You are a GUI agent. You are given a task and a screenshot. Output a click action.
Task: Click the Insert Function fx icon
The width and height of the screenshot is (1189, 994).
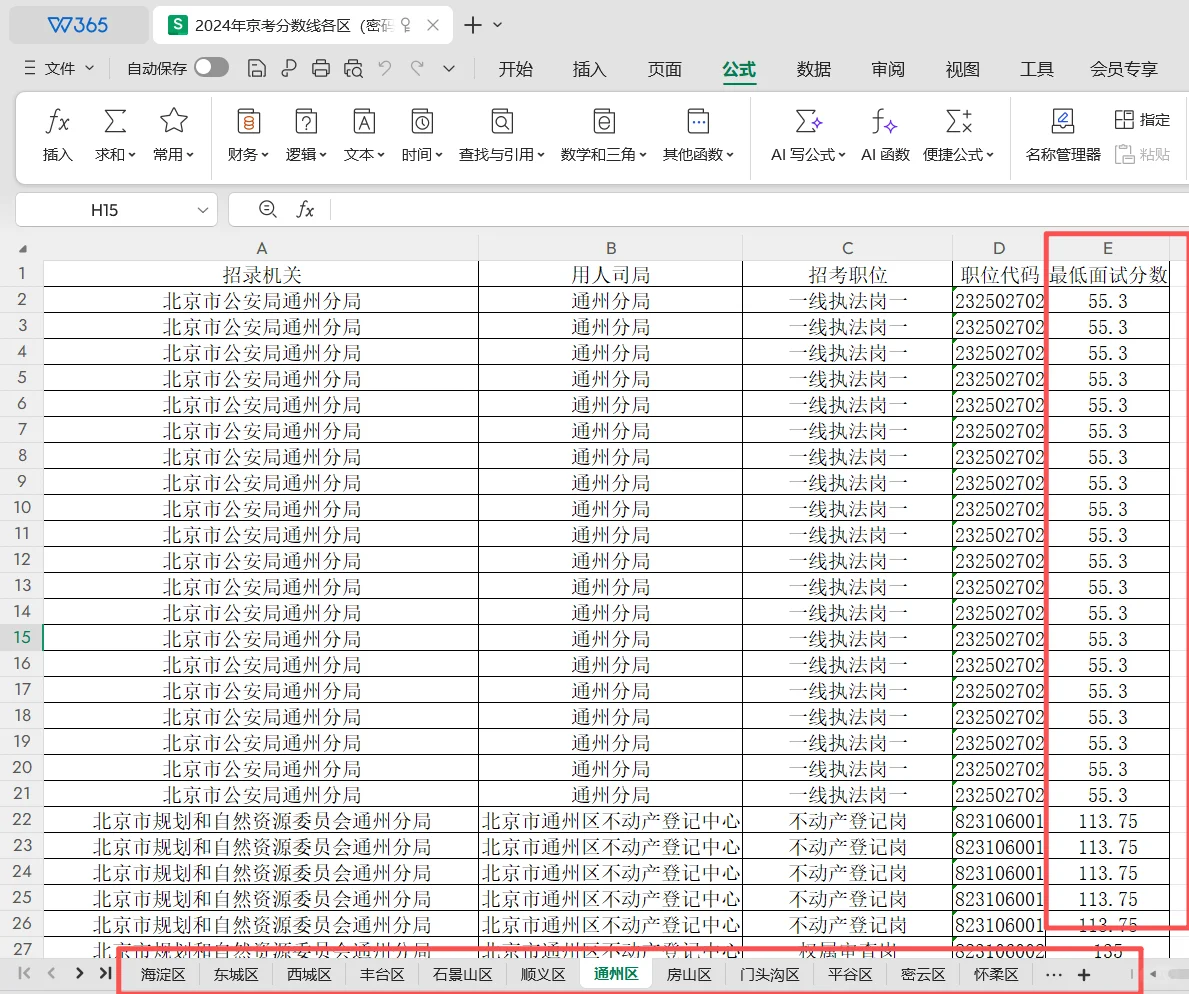58,121
